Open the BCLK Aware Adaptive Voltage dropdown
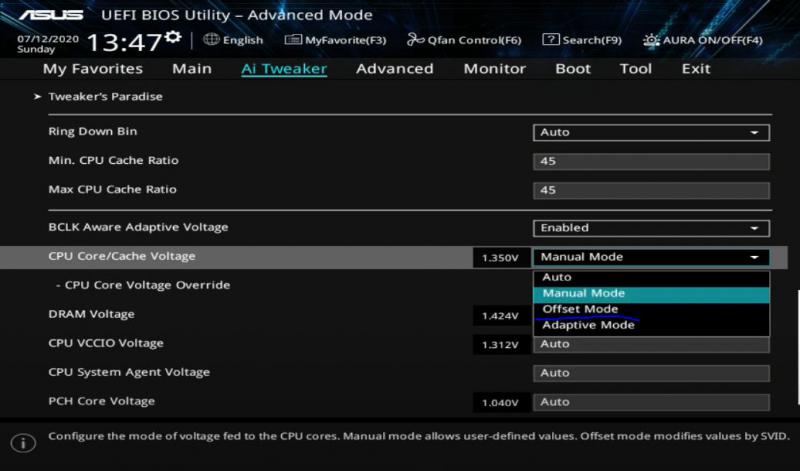This screenshot has height=471, width=800. 651,228
